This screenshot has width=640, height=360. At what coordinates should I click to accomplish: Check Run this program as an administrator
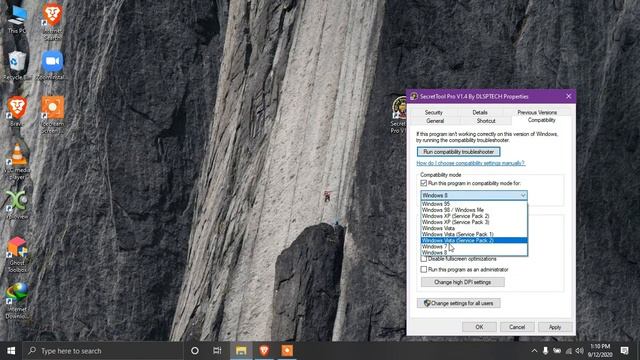[x=424, y=269]
